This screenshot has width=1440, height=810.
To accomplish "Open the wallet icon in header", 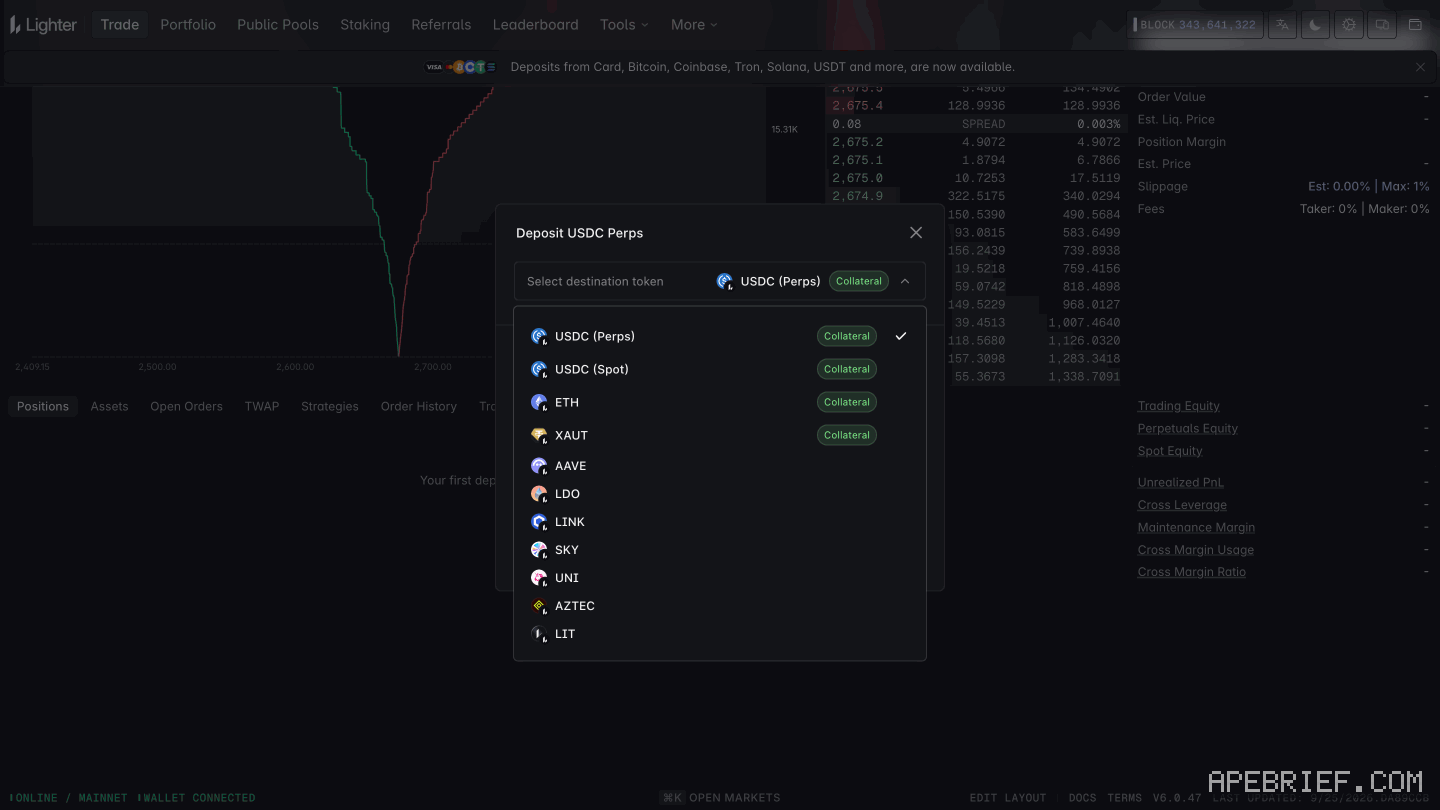I will (x=1415, y=25).
